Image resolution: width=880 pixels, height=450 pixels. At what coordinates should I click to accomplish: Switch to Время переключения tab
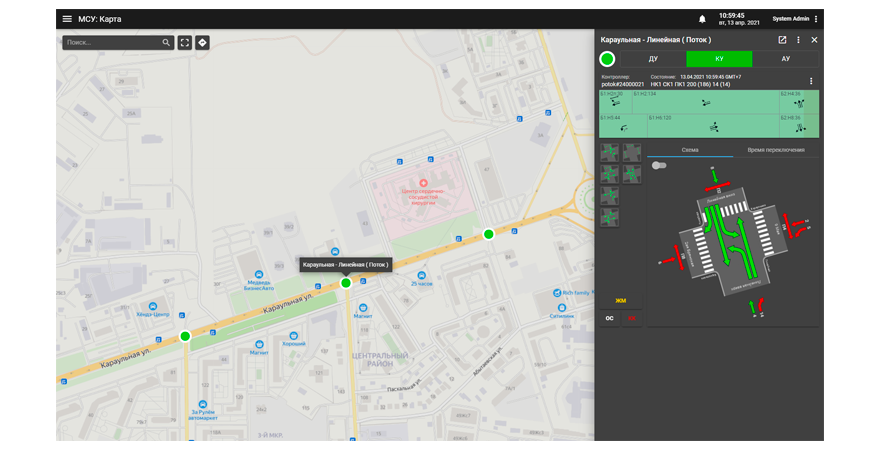click(x=776, y=150)
